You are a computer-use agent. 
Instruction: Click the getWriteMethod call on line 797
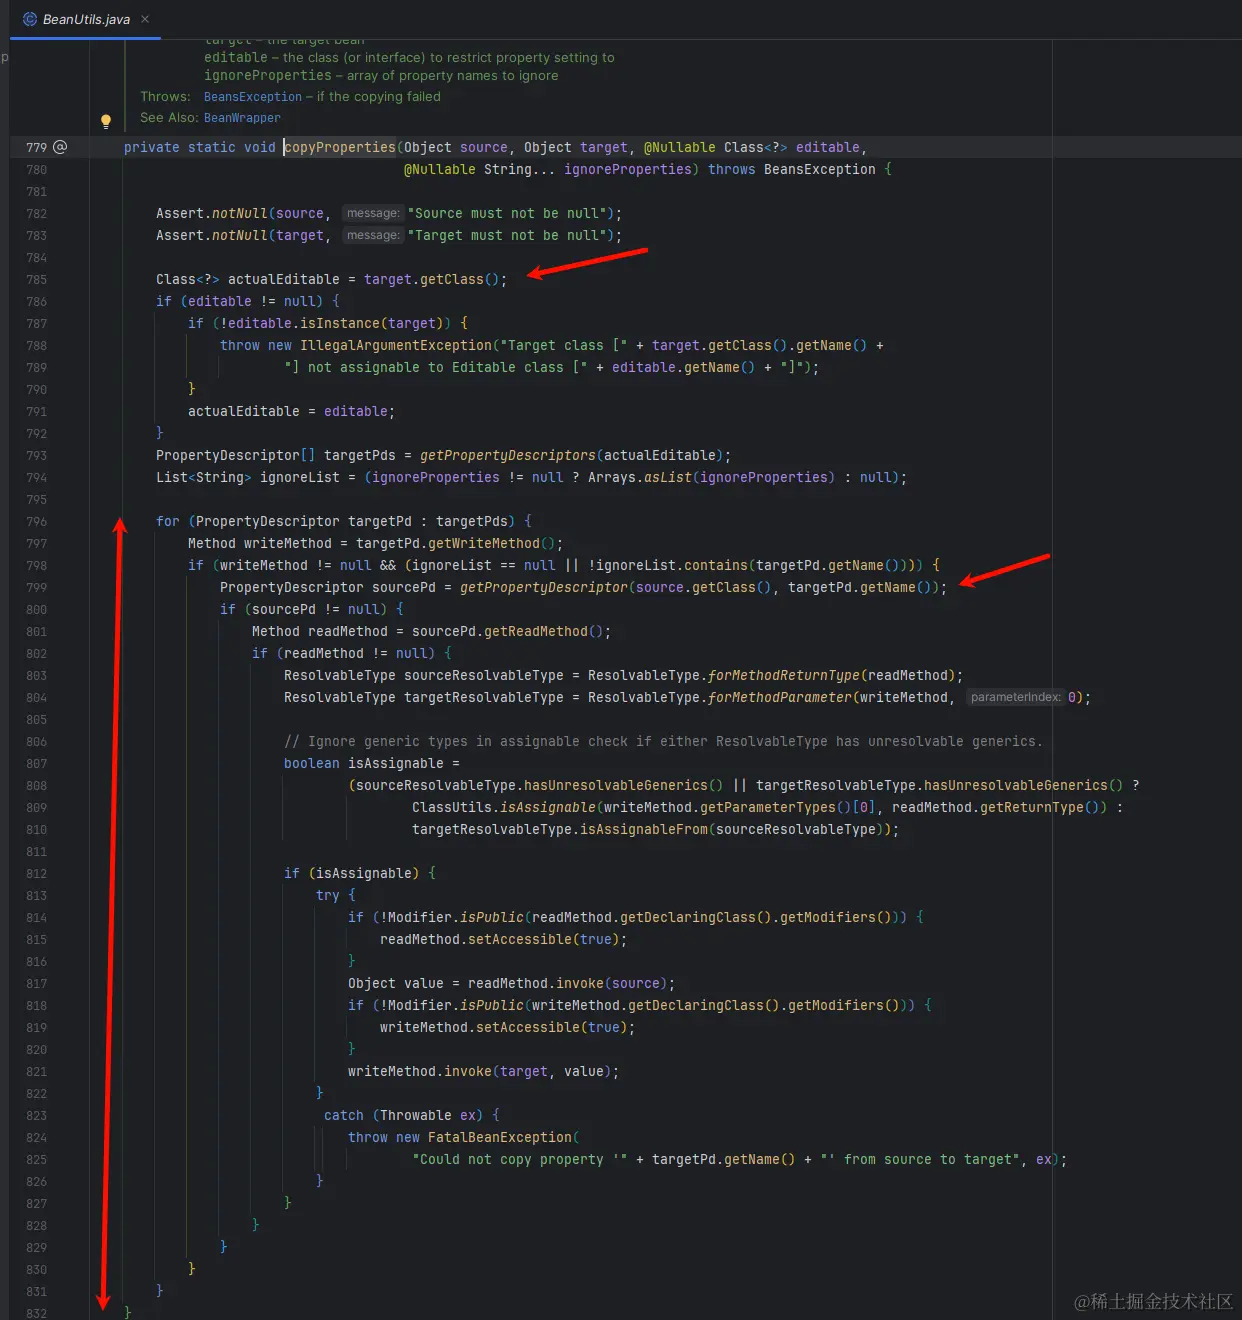pos(484,543)
